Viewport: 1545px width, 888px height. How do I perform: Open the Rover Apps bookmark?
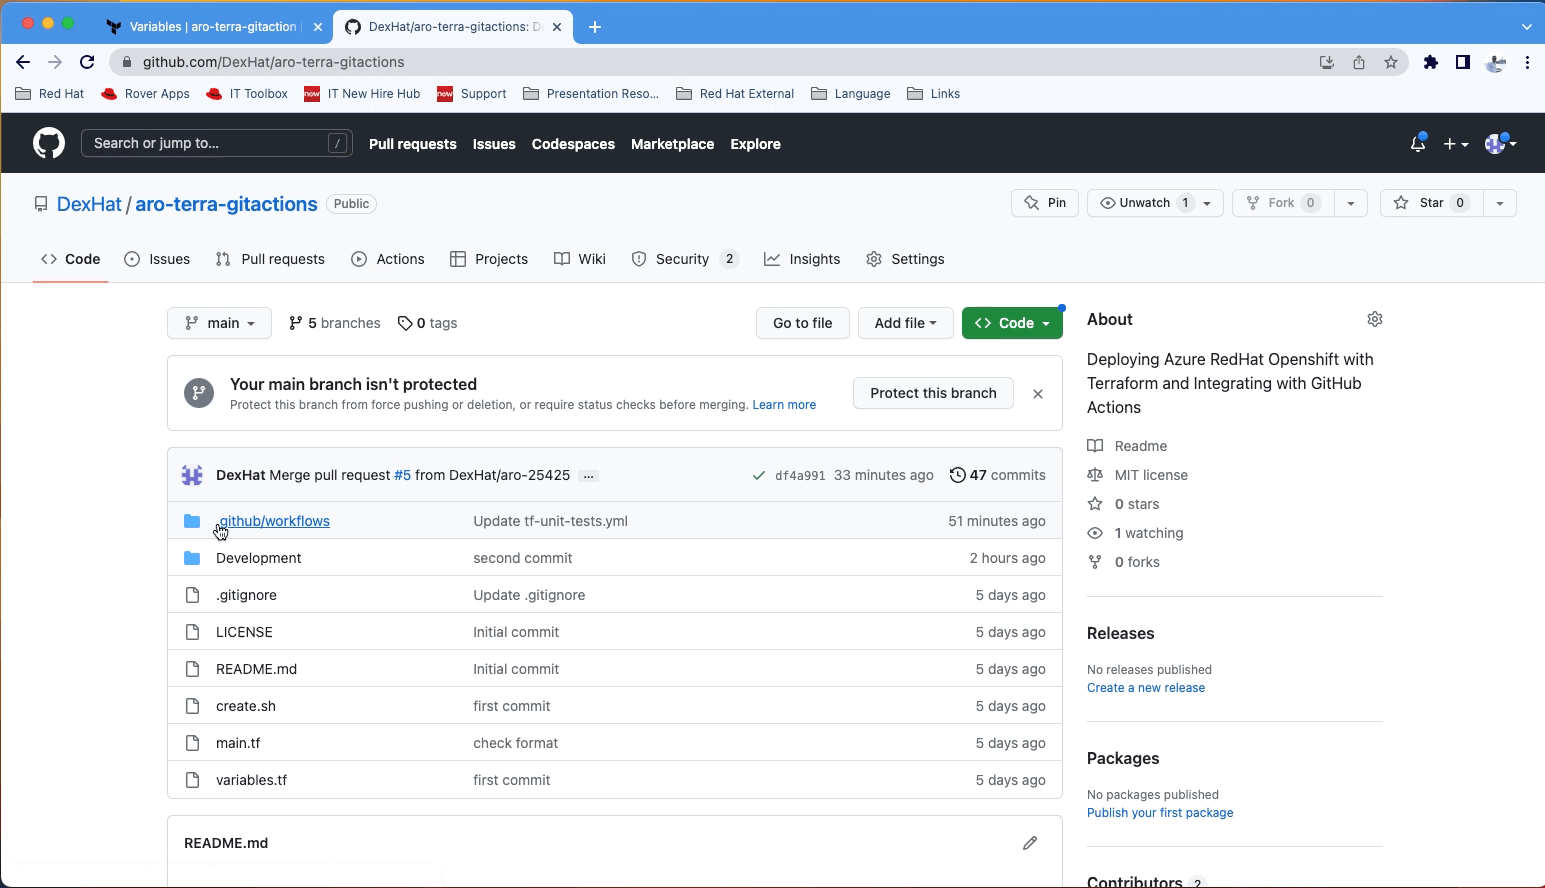[145, 94]
